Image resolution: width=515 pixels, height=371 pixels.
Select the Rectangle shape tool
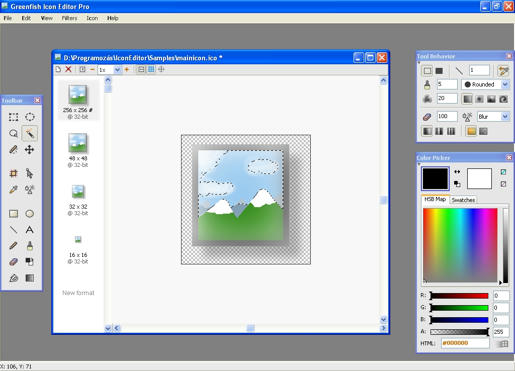tap(13, 214)
